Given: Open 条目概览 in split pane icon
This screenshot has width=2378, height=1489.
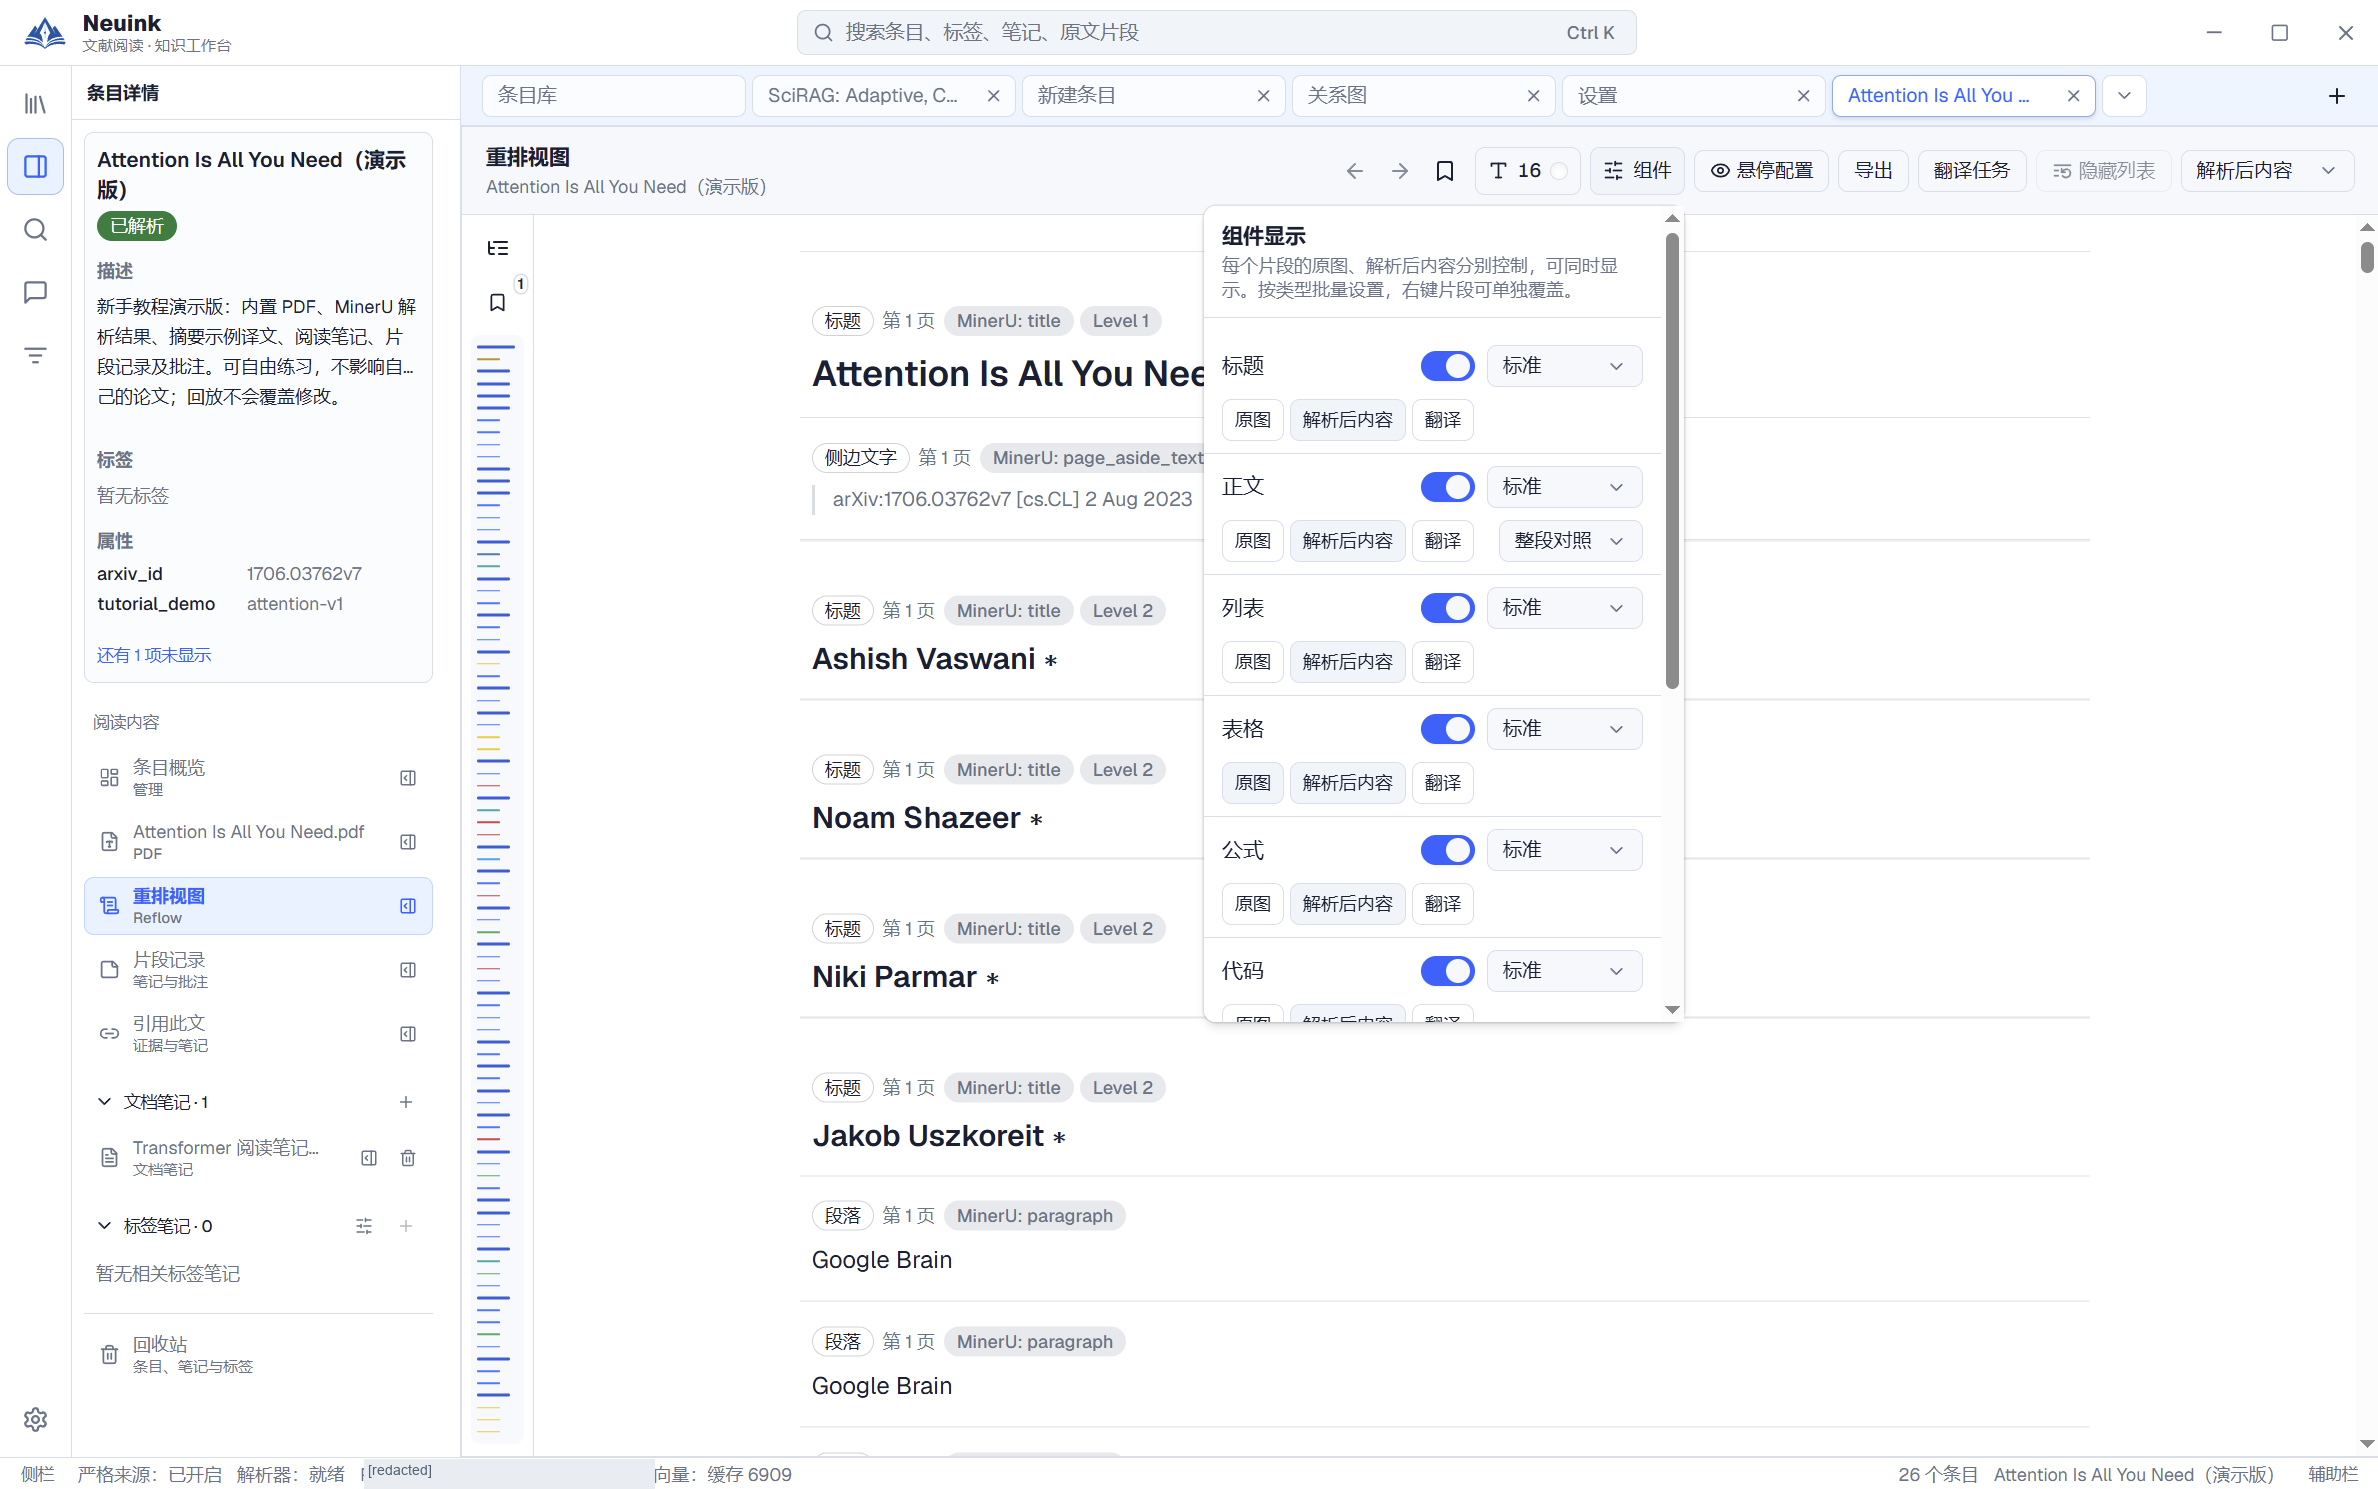Looking at the screenshot, I should tap(407, 778).
